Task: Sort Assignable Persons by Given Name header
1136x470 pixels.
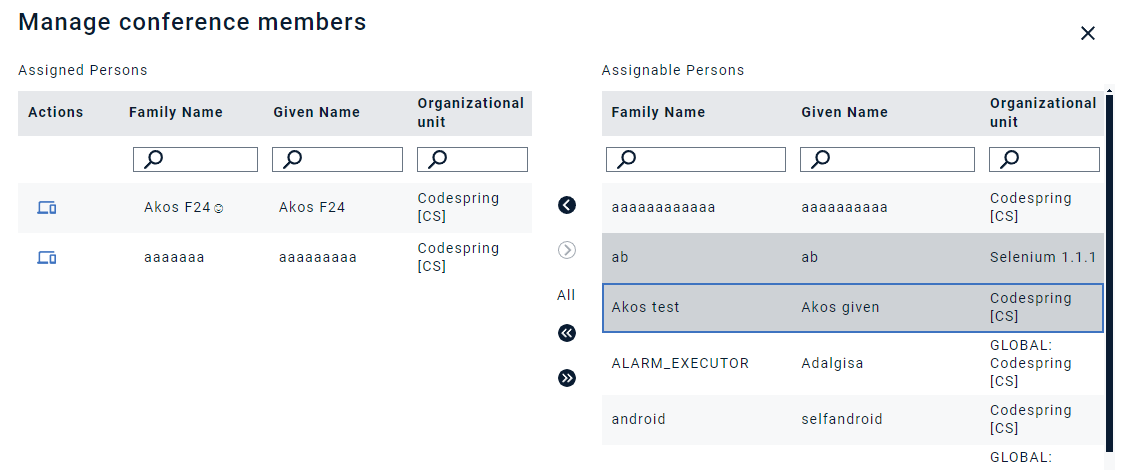Action: point(844,112)
